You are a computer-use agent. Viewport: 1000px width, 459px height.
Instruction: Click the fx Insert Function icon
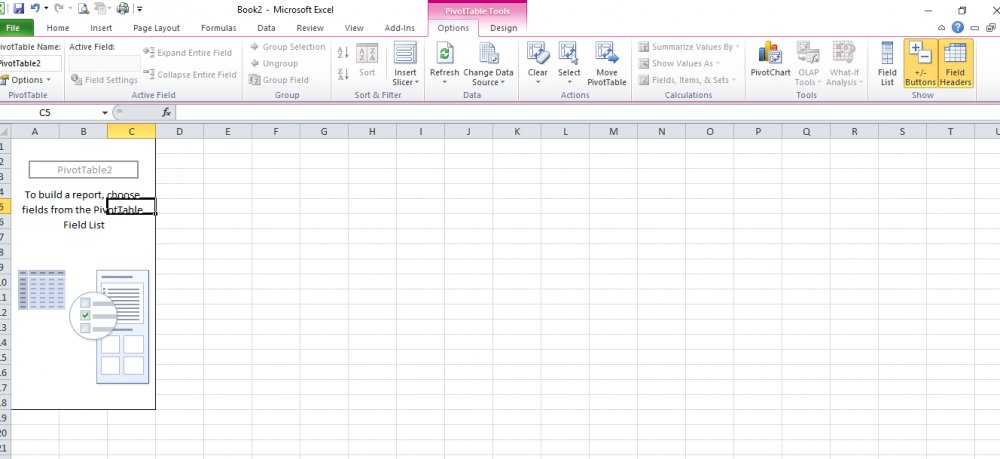coord(166,112)
